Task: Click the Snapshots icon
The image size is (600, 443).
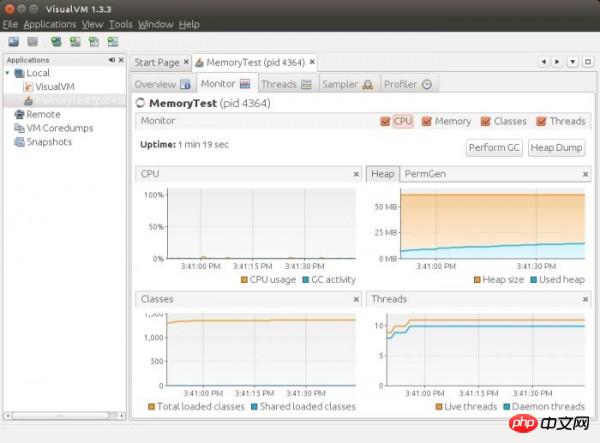Action: [19, 142]
